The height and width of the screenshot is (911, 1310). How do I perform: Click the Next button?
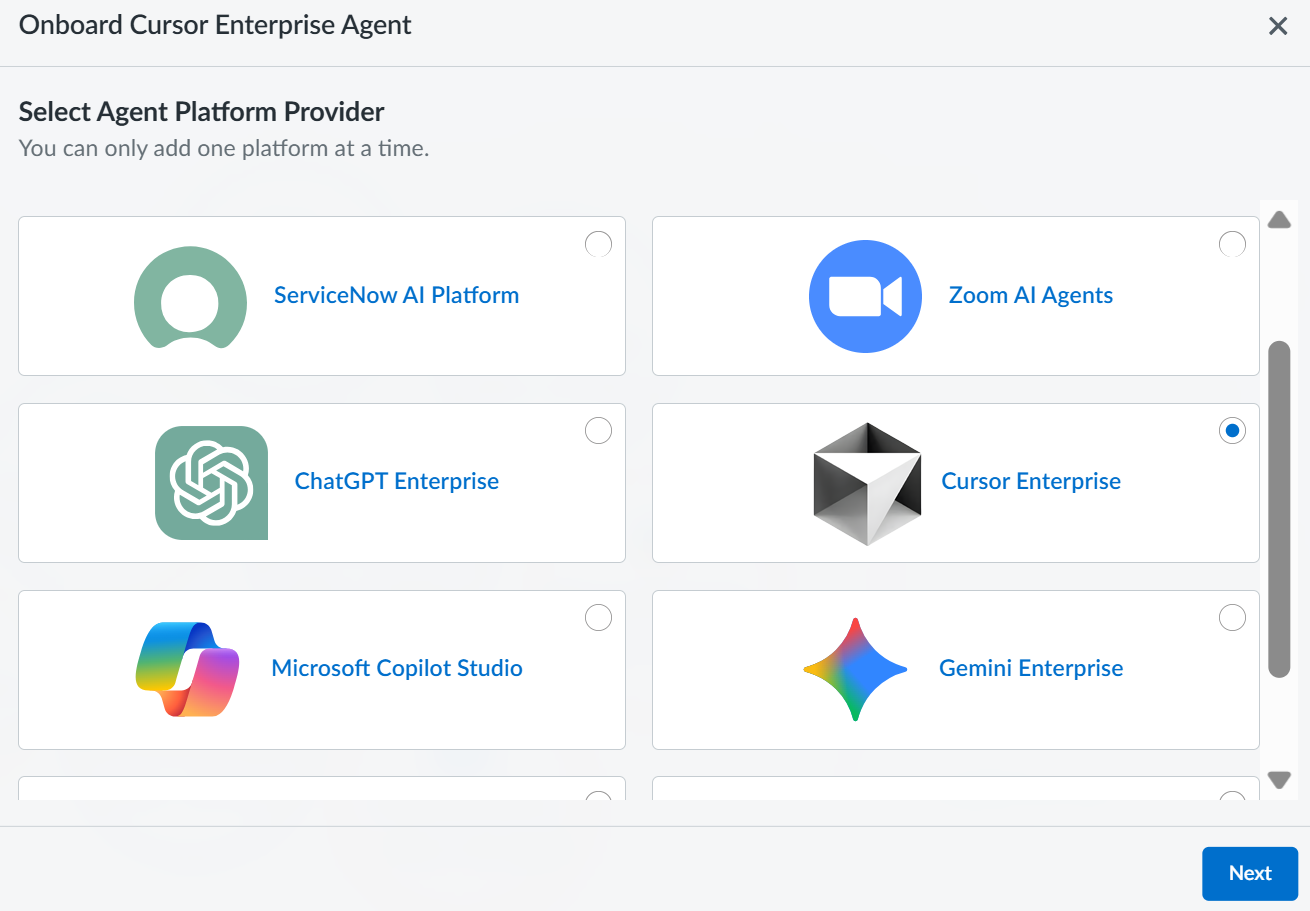tap(1249, 873)
